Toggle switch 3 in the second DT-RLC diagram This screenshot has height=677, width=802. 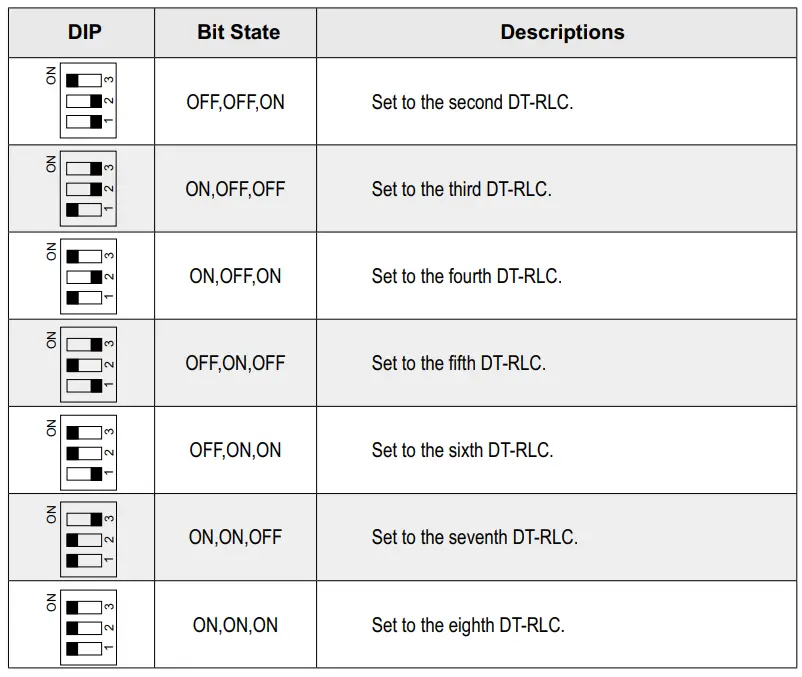(84, 80)
